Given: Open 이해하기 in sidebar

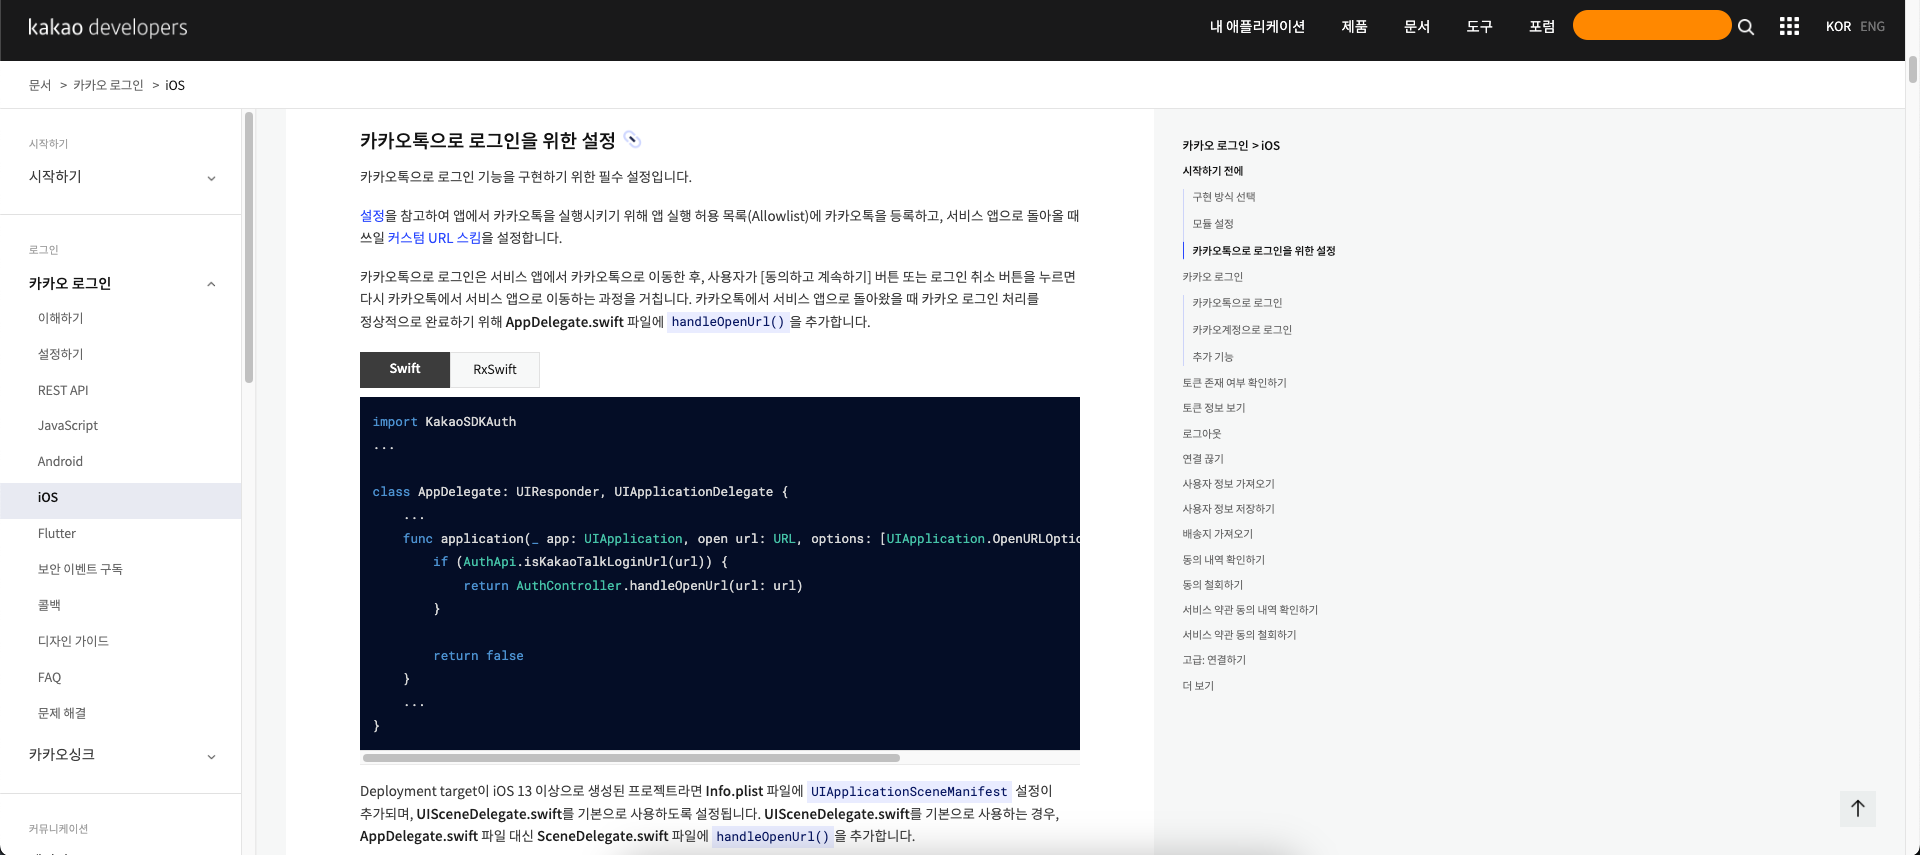Looking at the screenshot, I should click(x=61, y=318).
